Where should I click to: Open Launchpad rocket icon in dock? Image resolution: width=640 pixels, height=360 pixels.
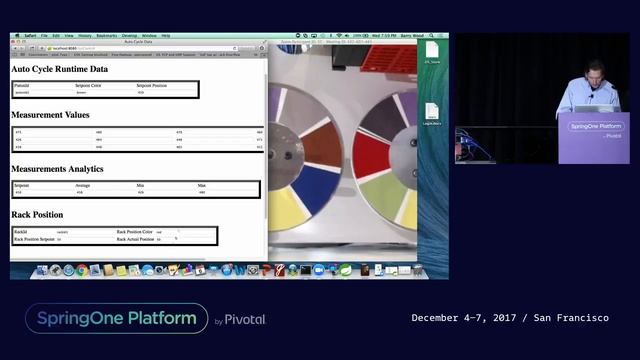click(55, 270)
